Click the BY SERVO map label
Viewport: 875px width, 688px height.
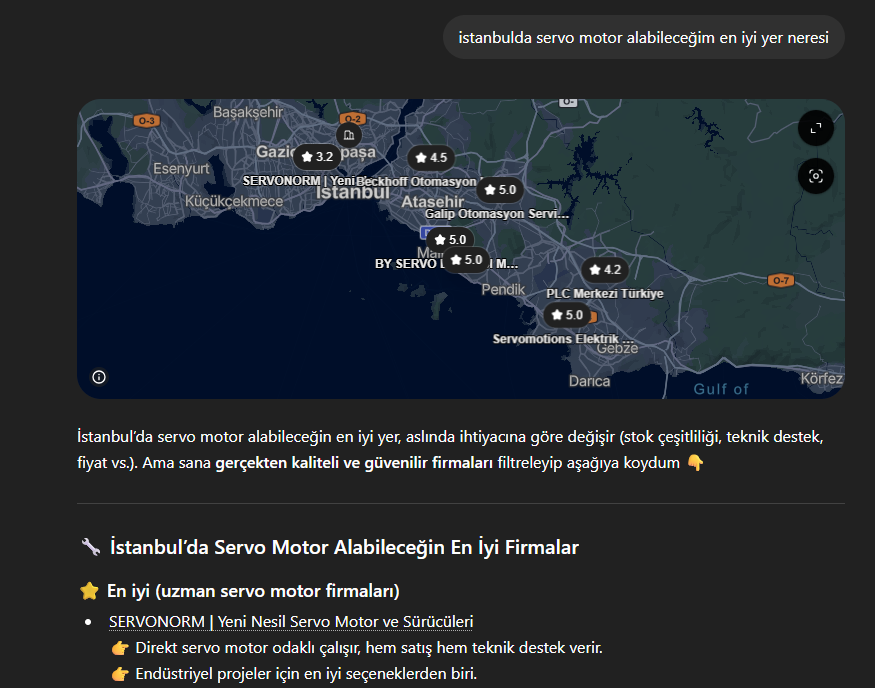446,264
